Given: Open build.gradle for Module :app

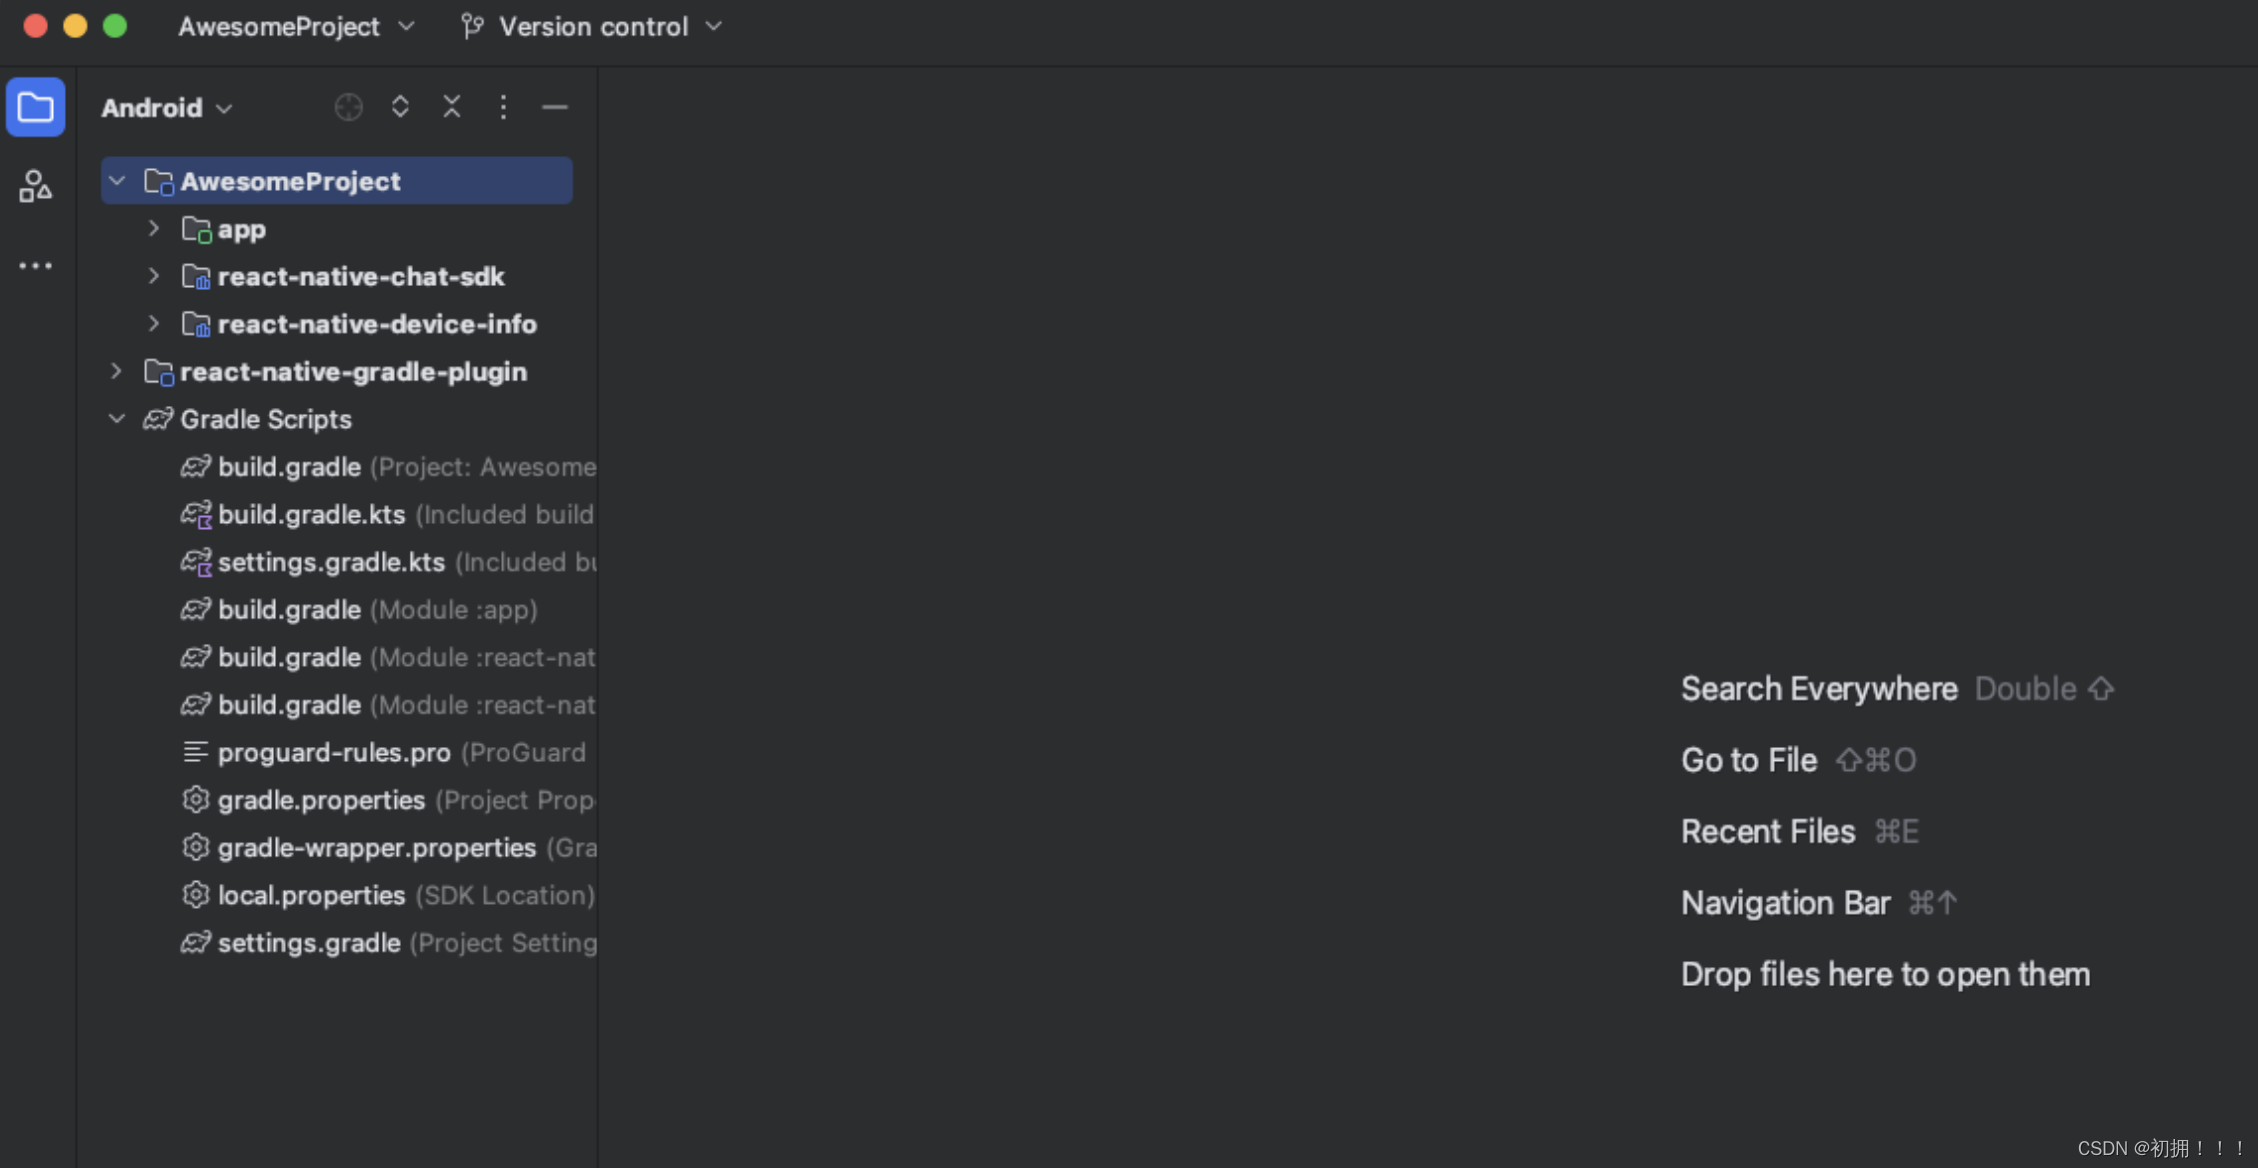Looking at the screenshot, I should tap(290, 610).
